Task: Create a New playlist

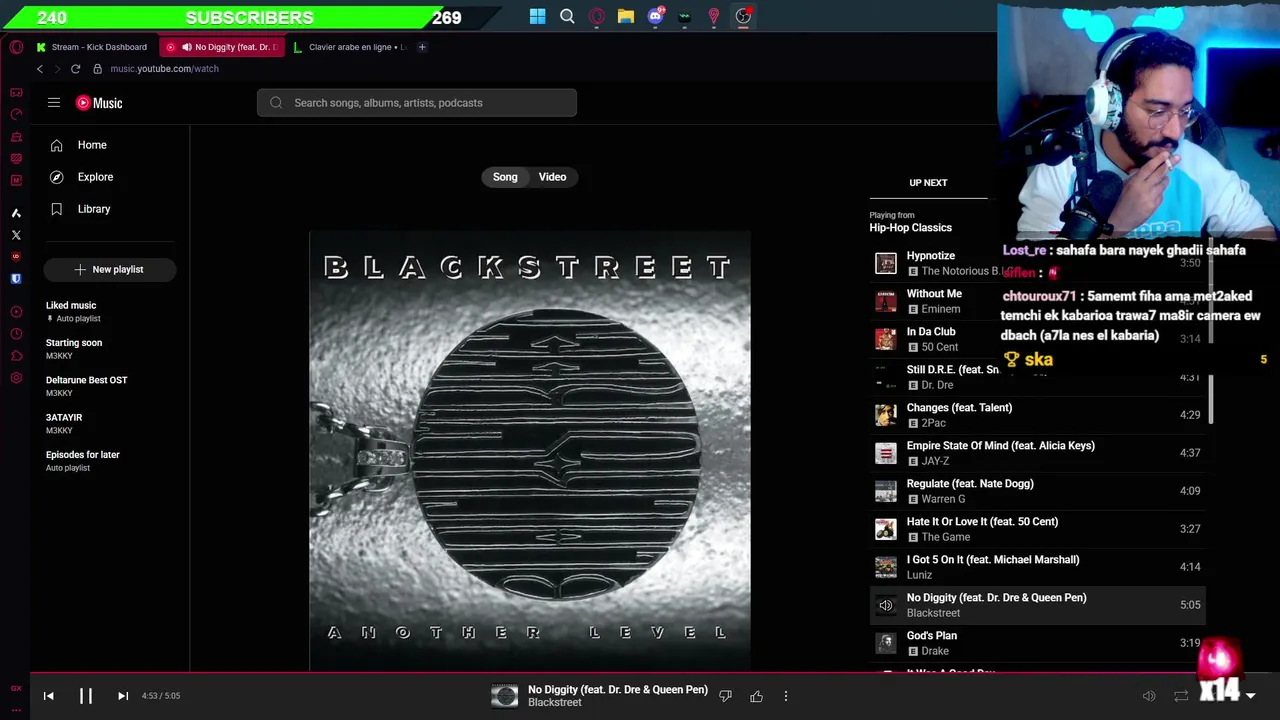Action: [110, 269]
